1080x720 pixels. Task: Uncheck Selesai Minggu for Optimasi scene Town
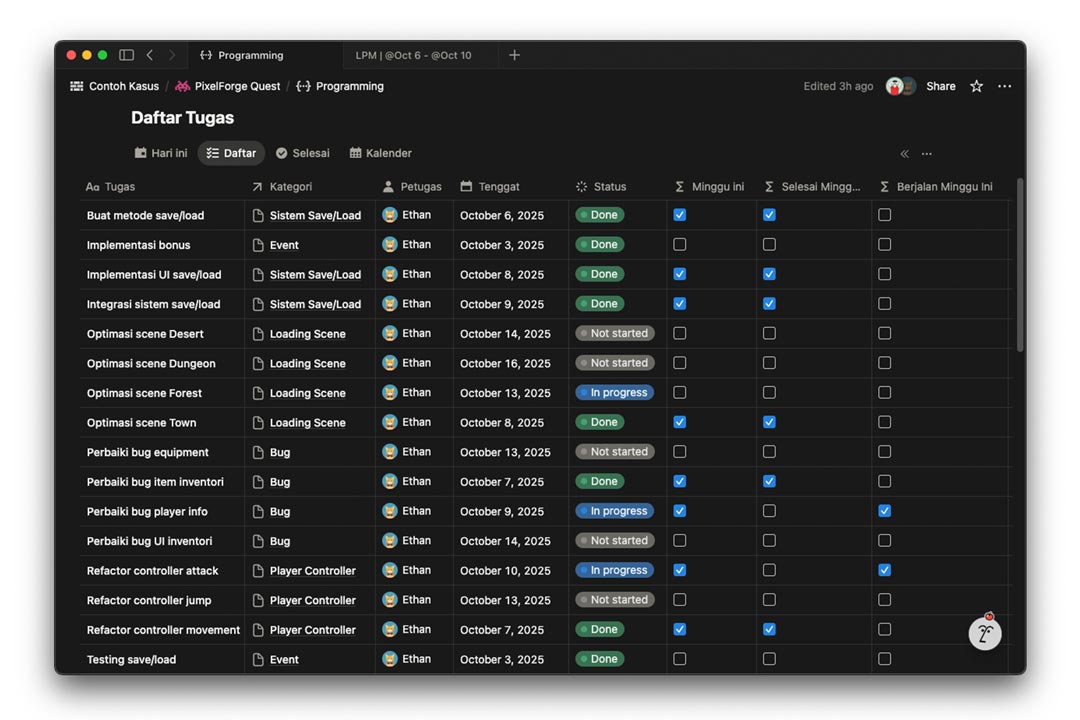(x=769, y=422)
